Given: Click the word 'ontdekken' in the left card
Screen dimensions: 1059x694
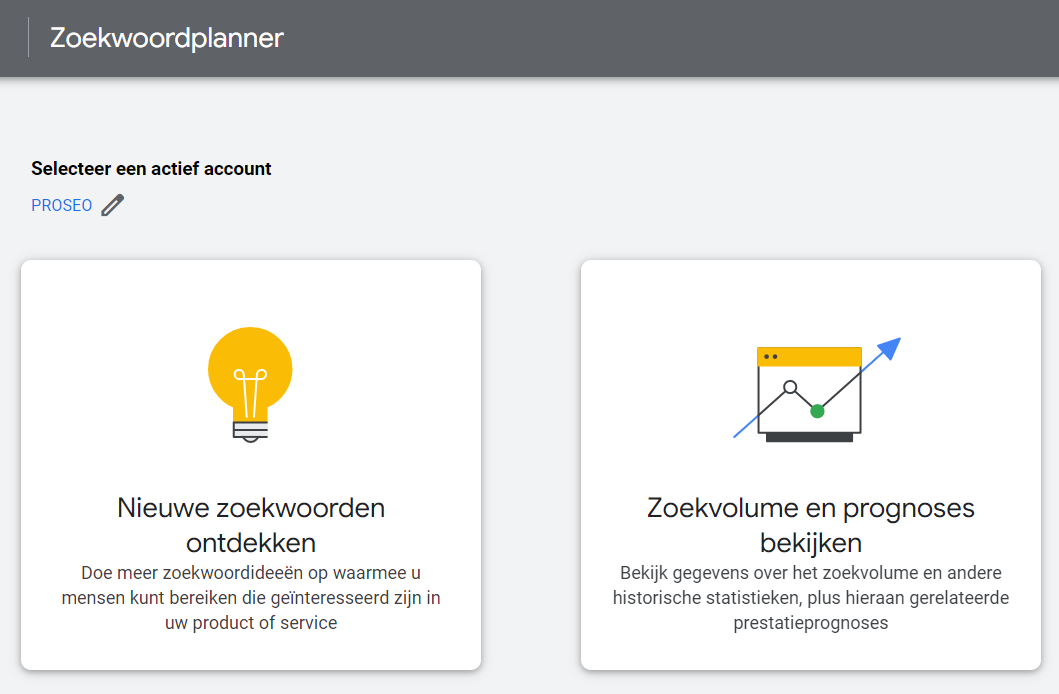Looking at the screenshot, I should click(x=251, y=543).
